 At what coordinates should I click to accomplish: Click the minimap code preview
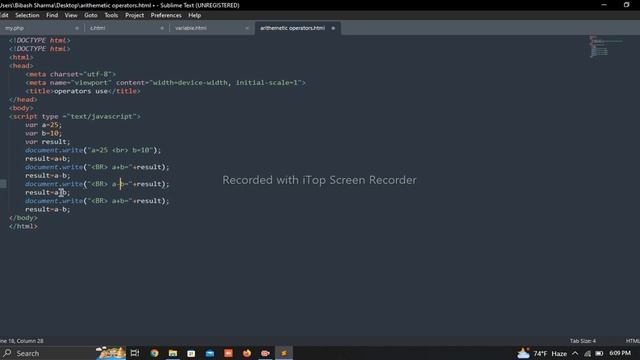(606, 47)
